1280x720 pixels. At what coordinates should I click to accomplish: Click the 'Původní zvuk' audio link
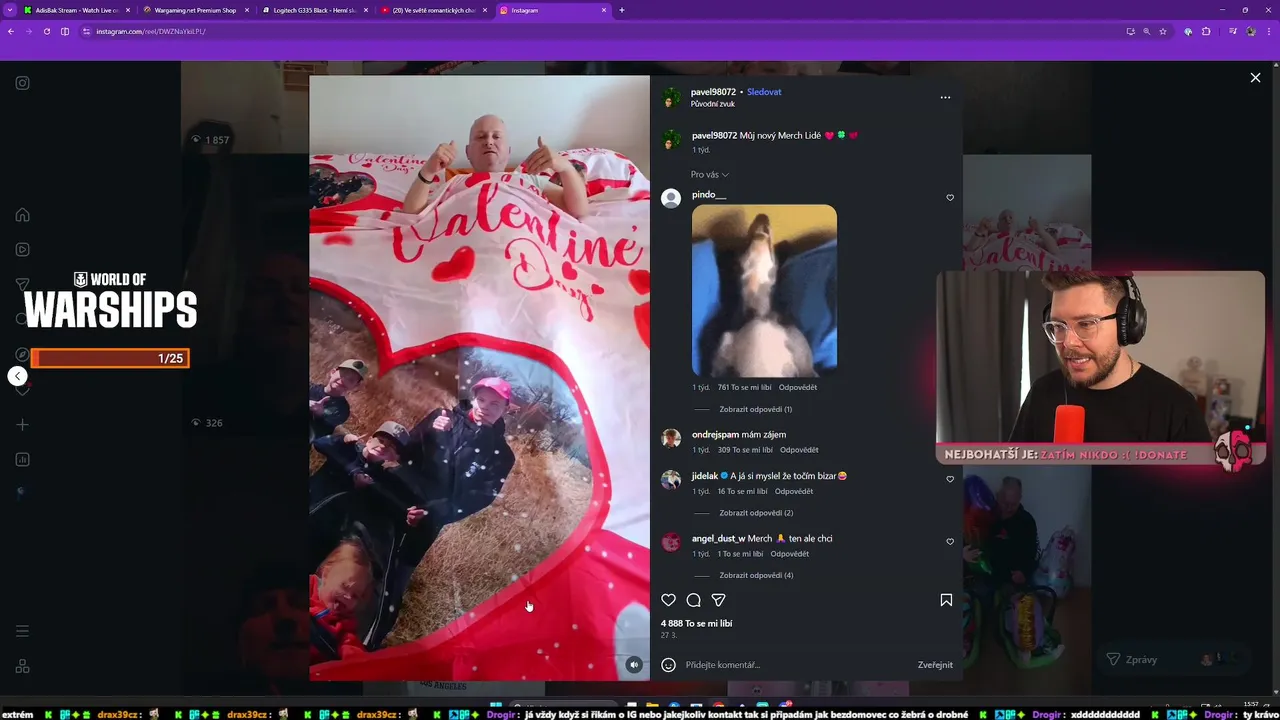[713, 104]
